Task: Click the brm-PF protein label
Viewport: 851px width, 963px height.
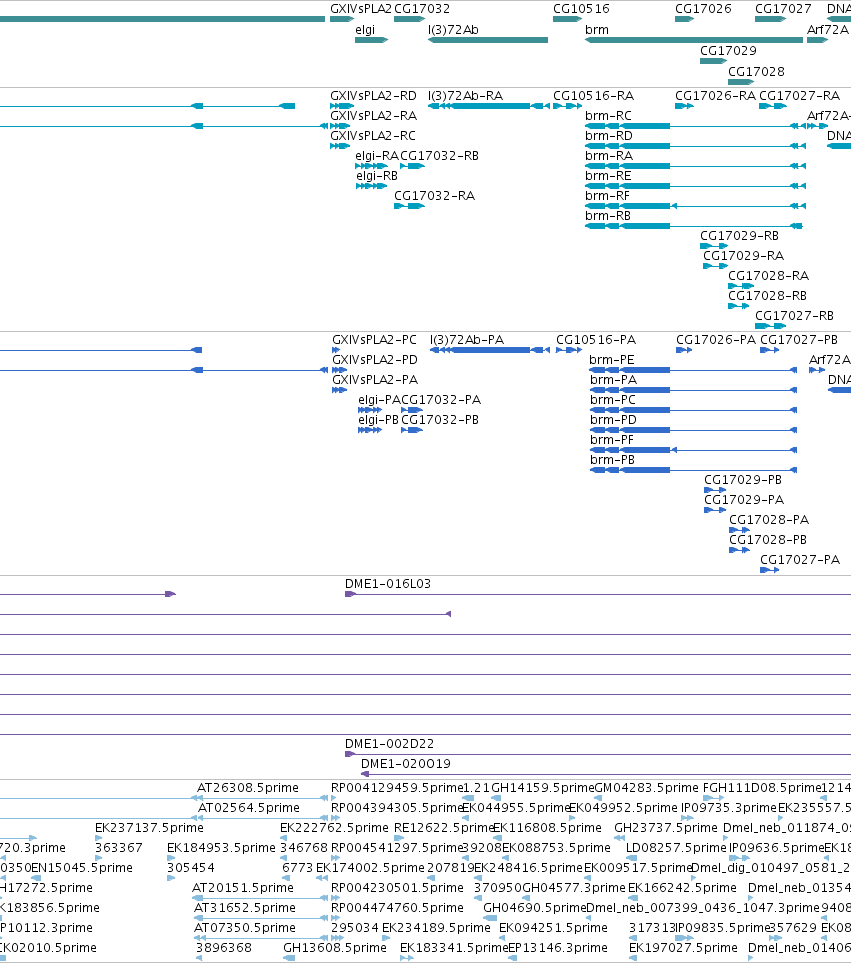Action: click(x=612, y=440)
